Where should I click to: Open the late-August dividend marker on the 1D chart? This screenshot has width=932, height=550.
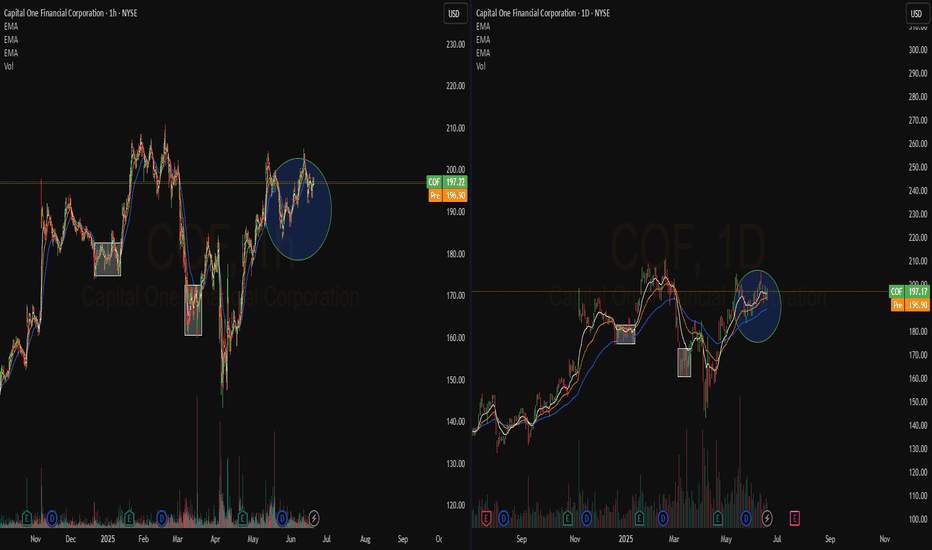tap(503, 518)
